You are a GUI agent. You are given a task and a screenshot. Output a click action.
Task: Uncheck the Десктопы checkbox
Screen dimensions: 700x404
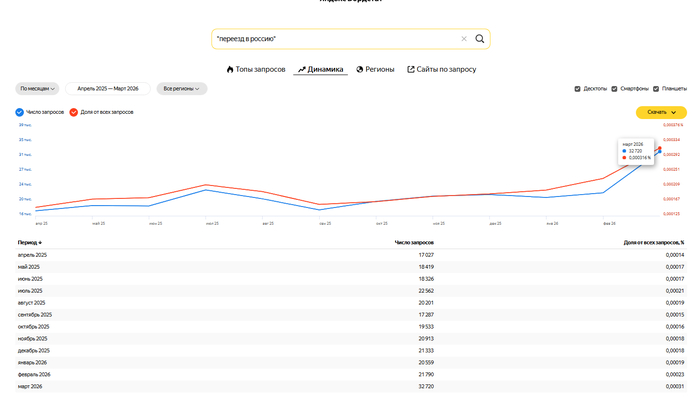(577, 89)
